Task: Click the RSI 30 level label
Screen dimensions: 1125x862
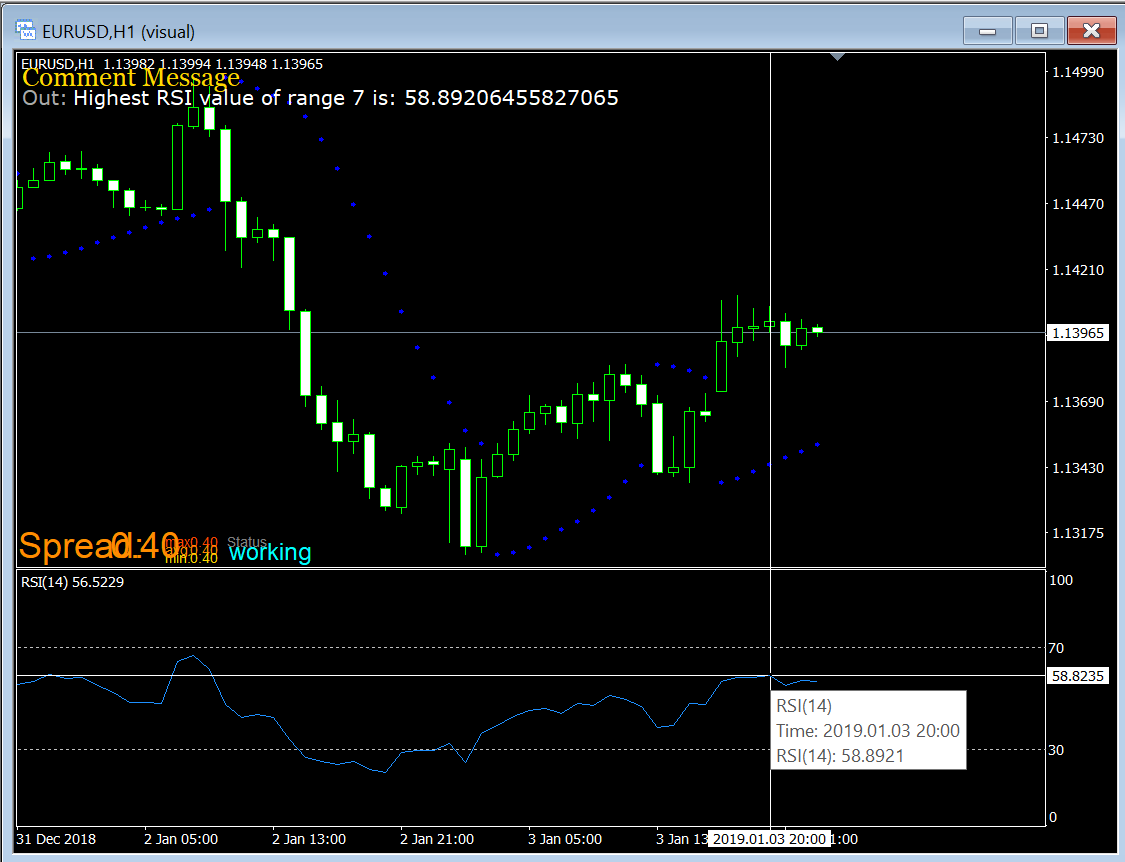Action: coord(1056,750)
